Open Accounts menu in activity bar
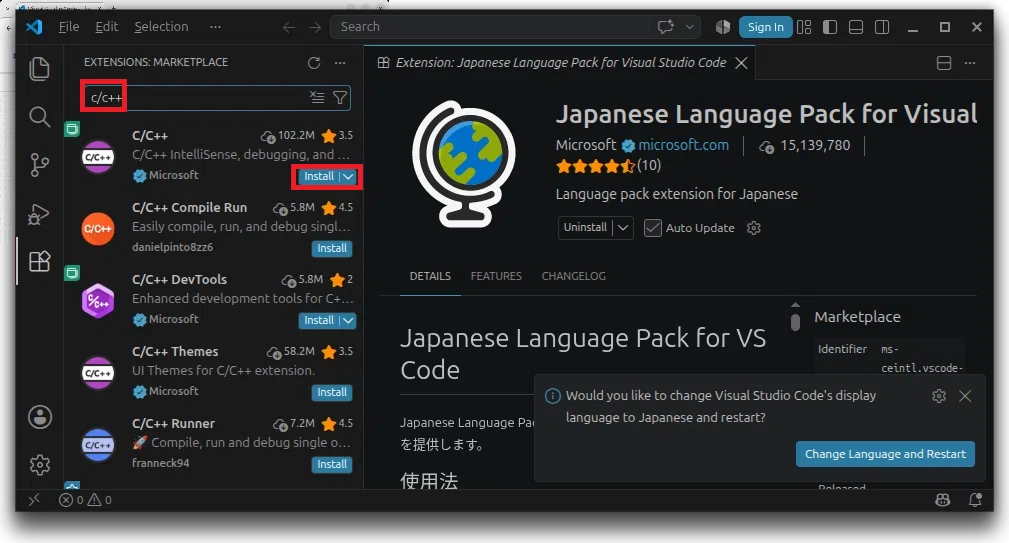The image size is (1009, 543). 40,417
